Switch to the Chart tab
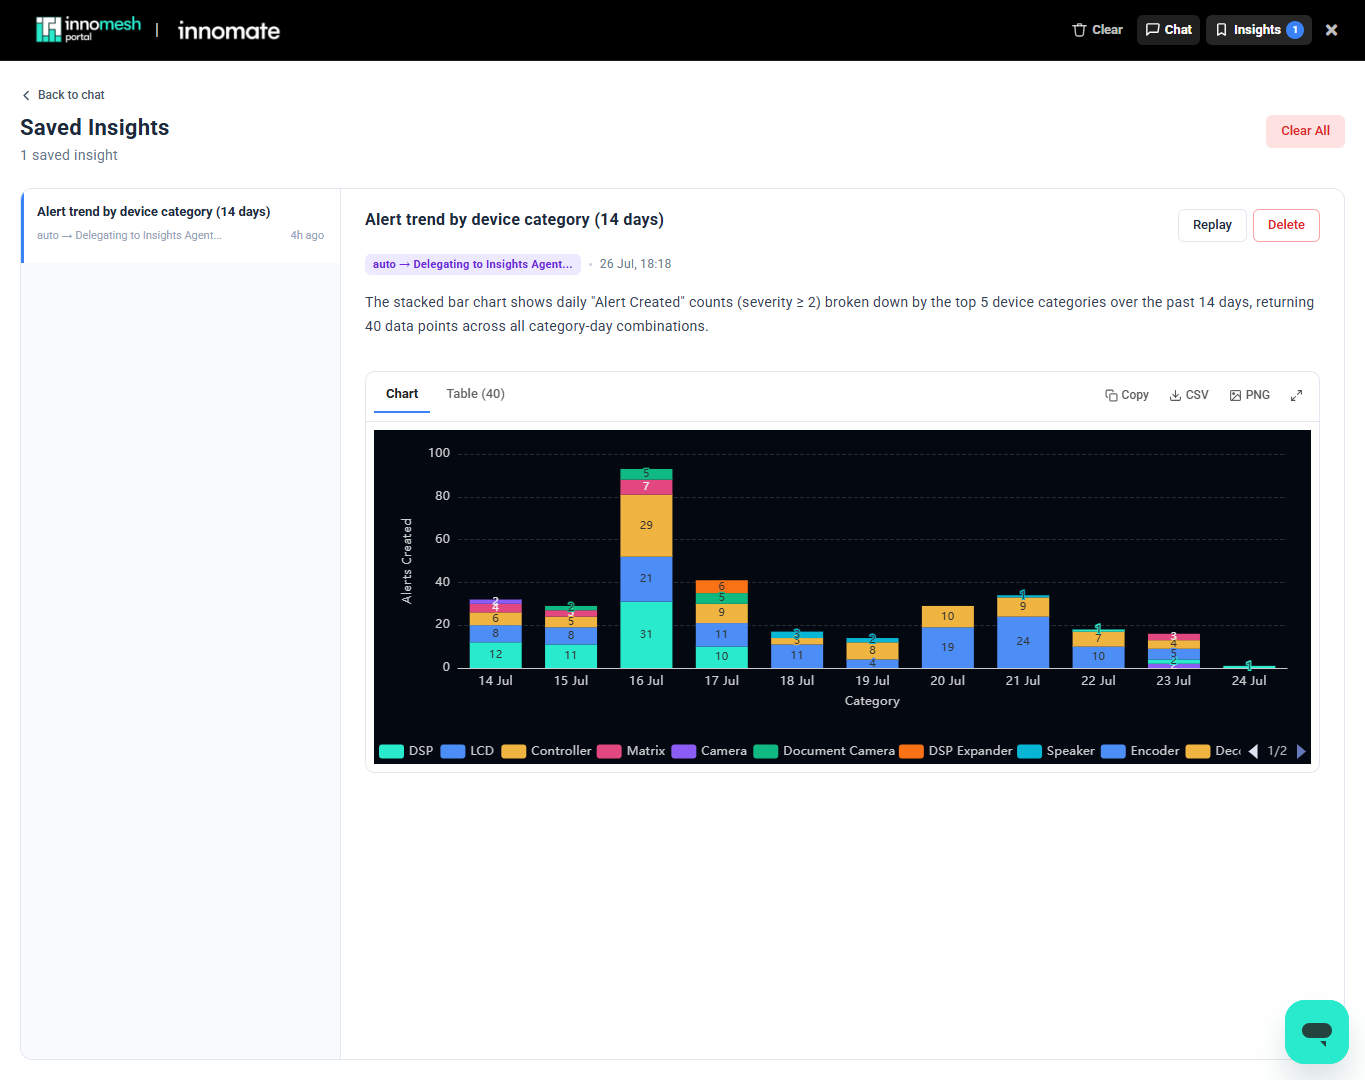The height and width of the screenshot is (1080, 1365). pyautogui.click(x=402, y=394)
